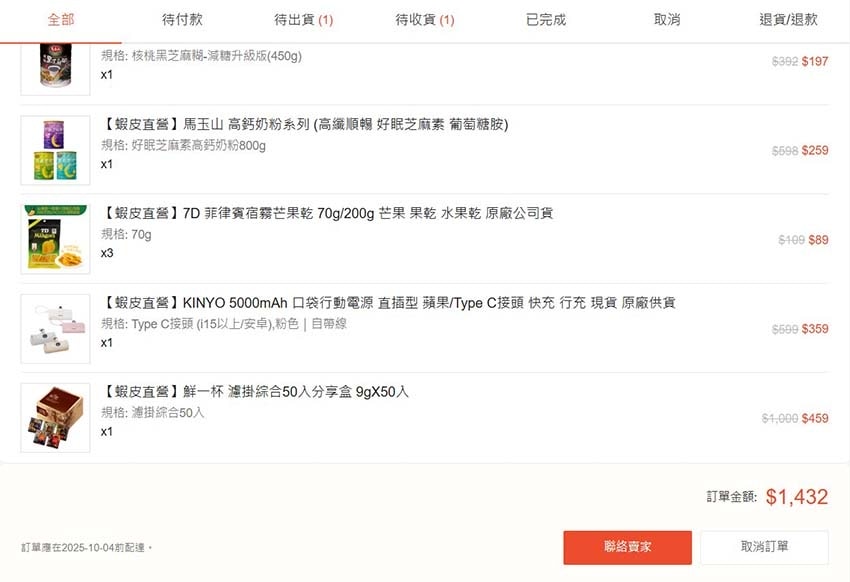
Task: Switch to the 待付款 tab
Action: click(x=182, y=20)
